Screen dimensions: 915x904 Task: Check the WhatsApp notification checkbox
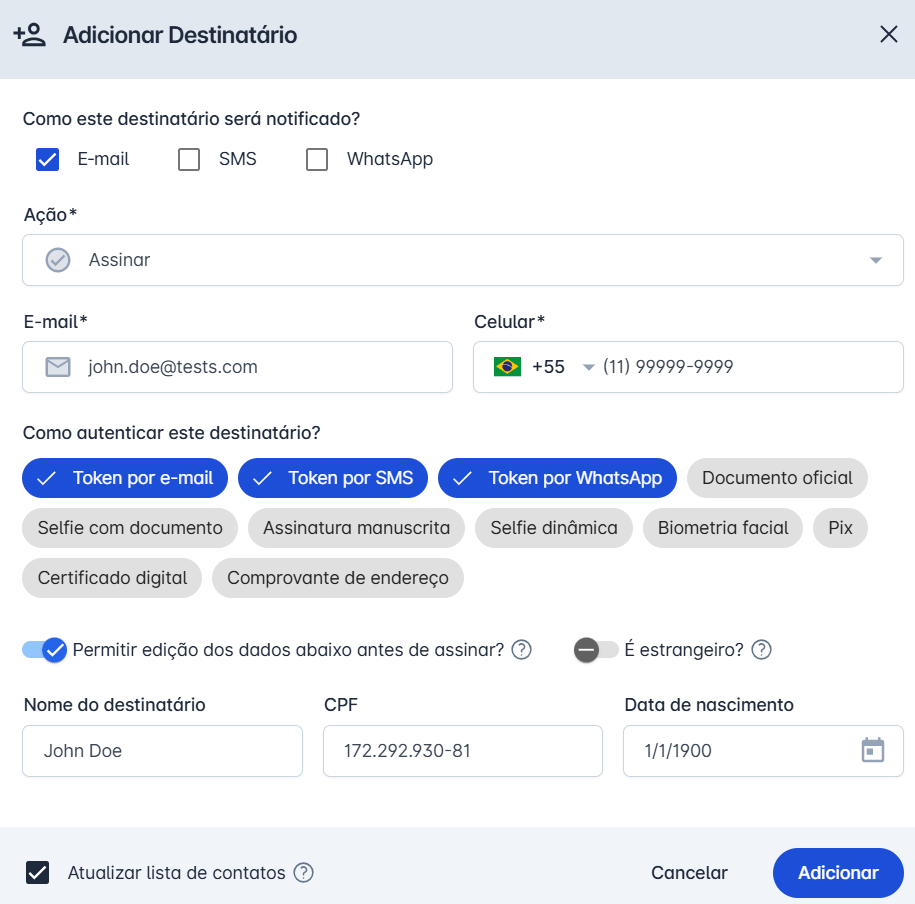(x=317, y=159)
